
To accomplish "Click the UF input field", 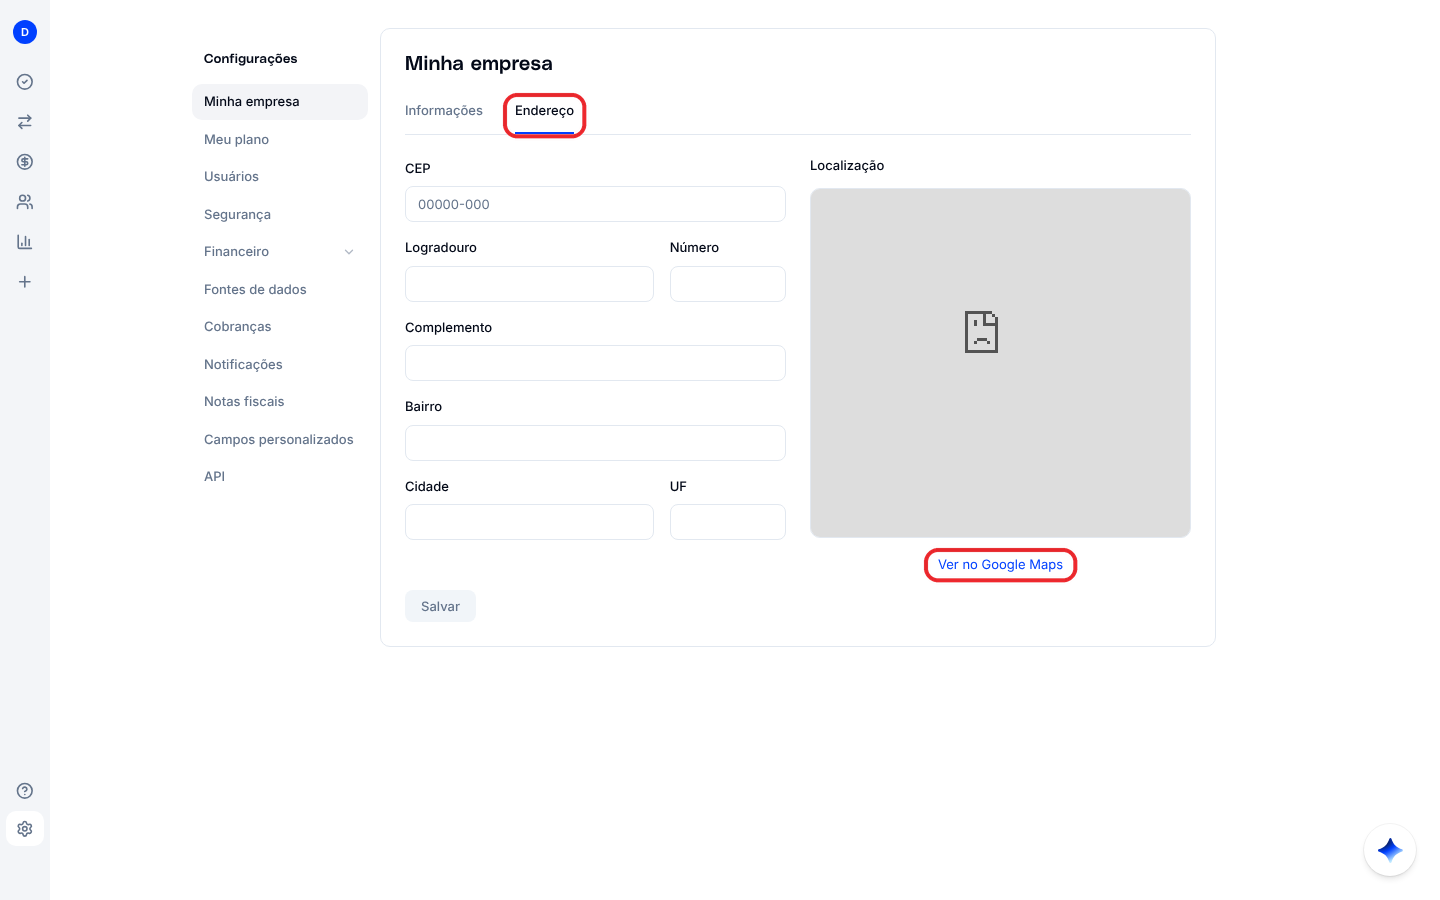I will pos(728,522).
